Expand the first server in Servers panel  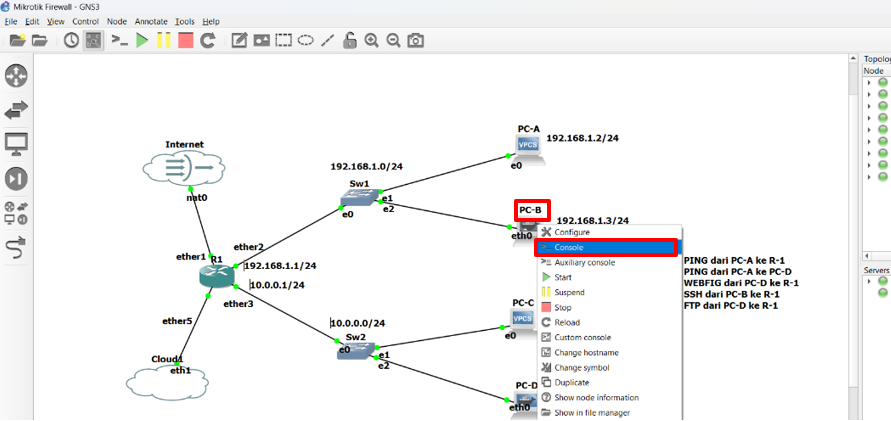(869, 281)
